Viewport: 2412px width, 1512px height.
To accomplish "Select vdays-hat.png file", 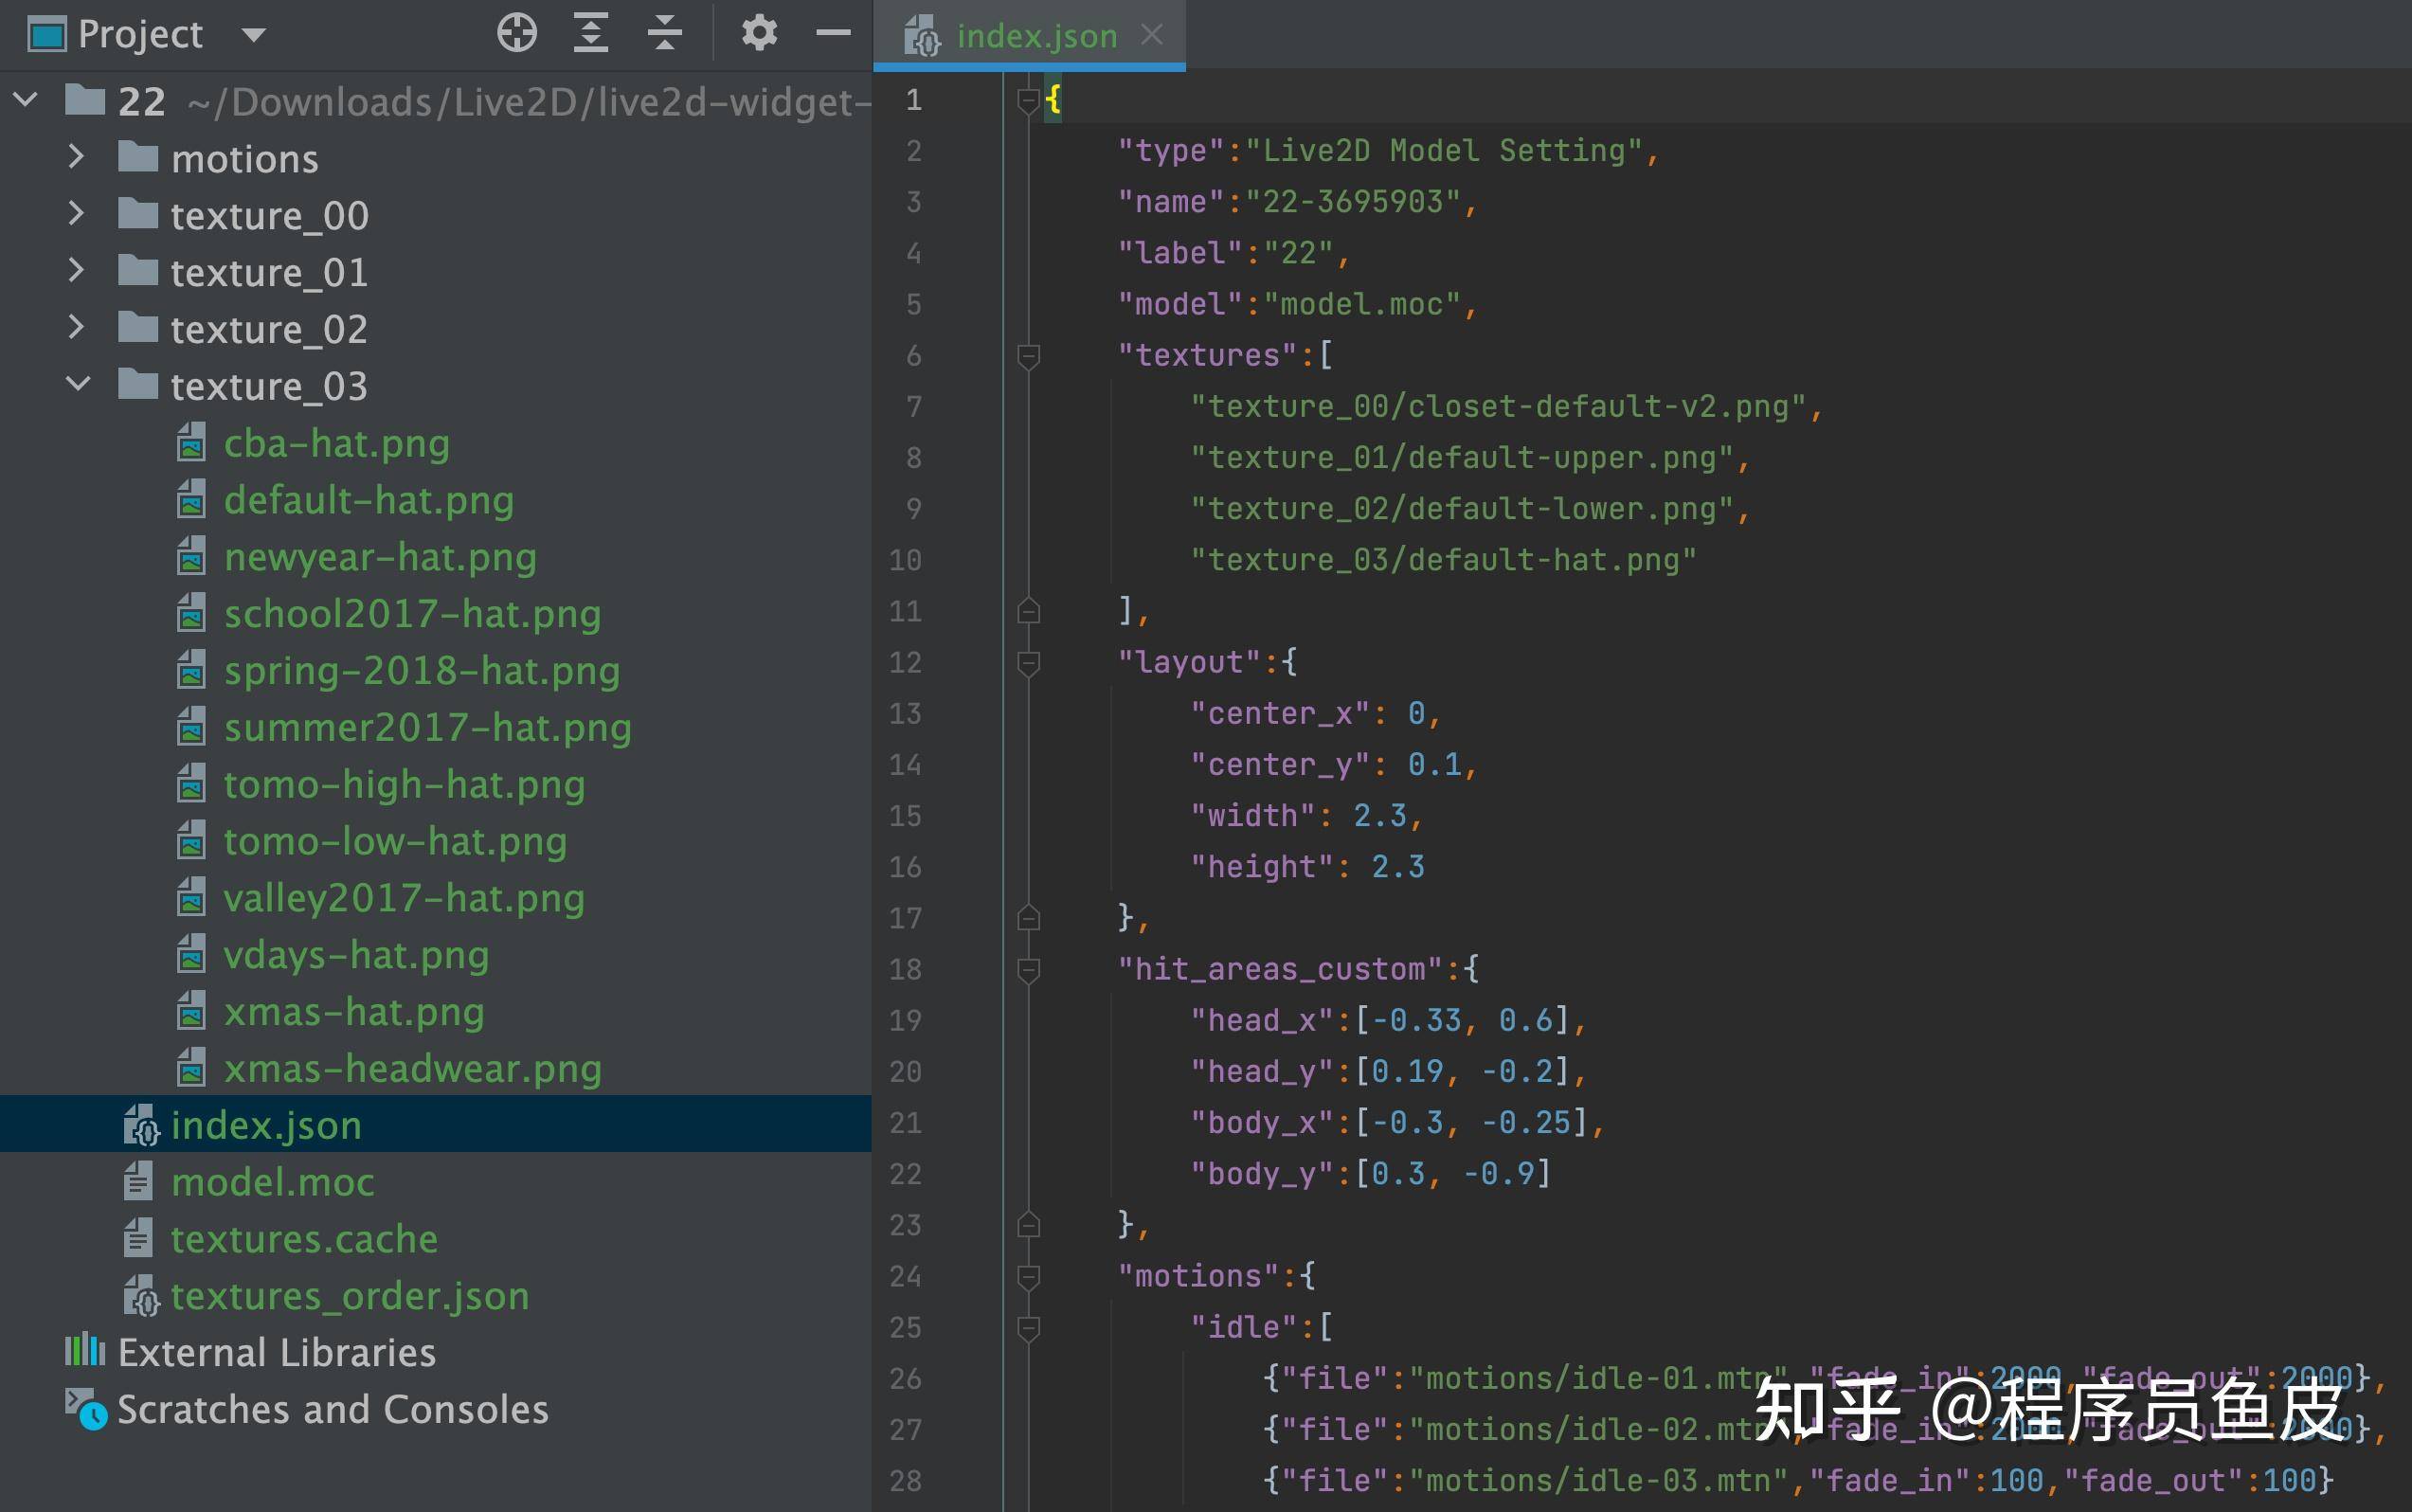I will click(356, 956).
